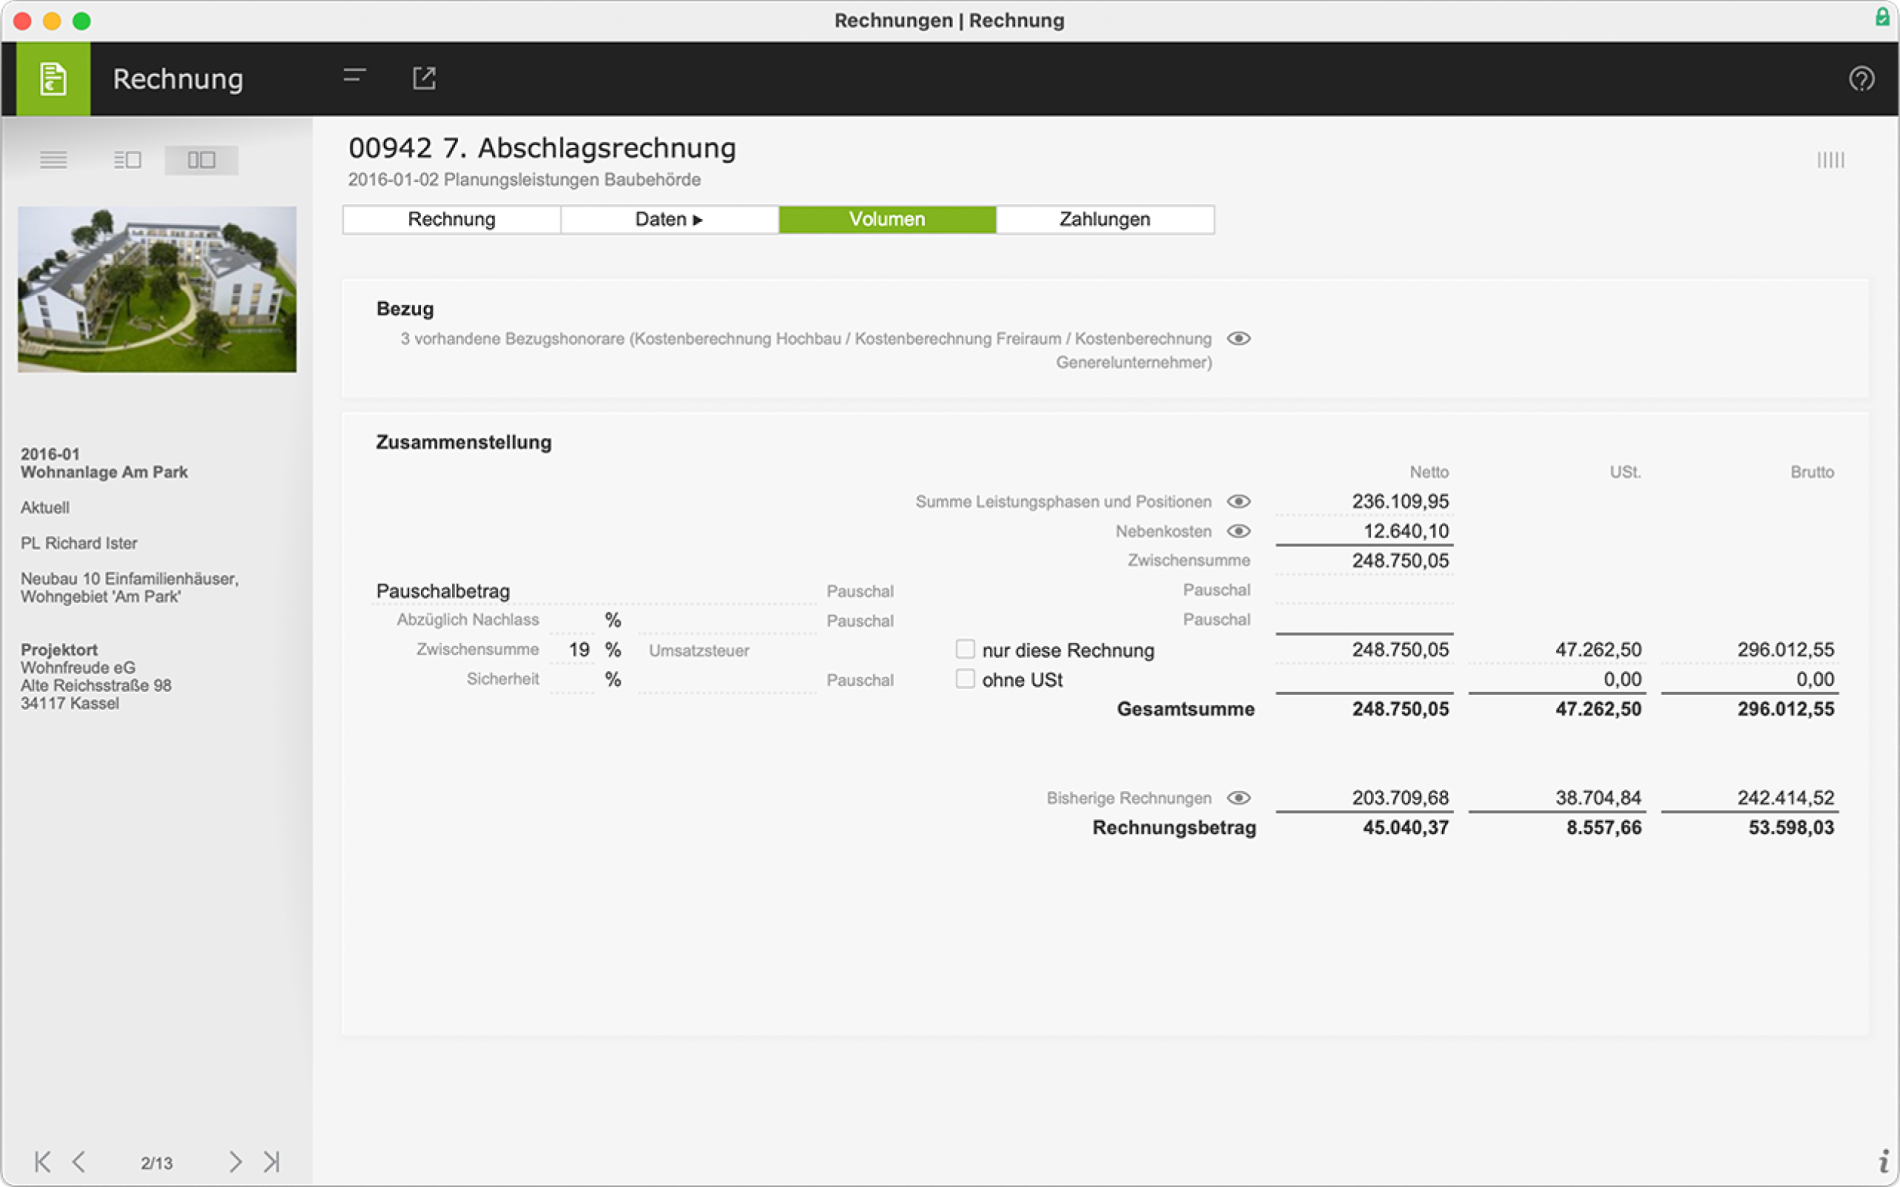Image resolution: width=1900 pixels, height=1187 pixels.
Task: Click PL Richard Ister in sidebar
Action: [79, 543]
